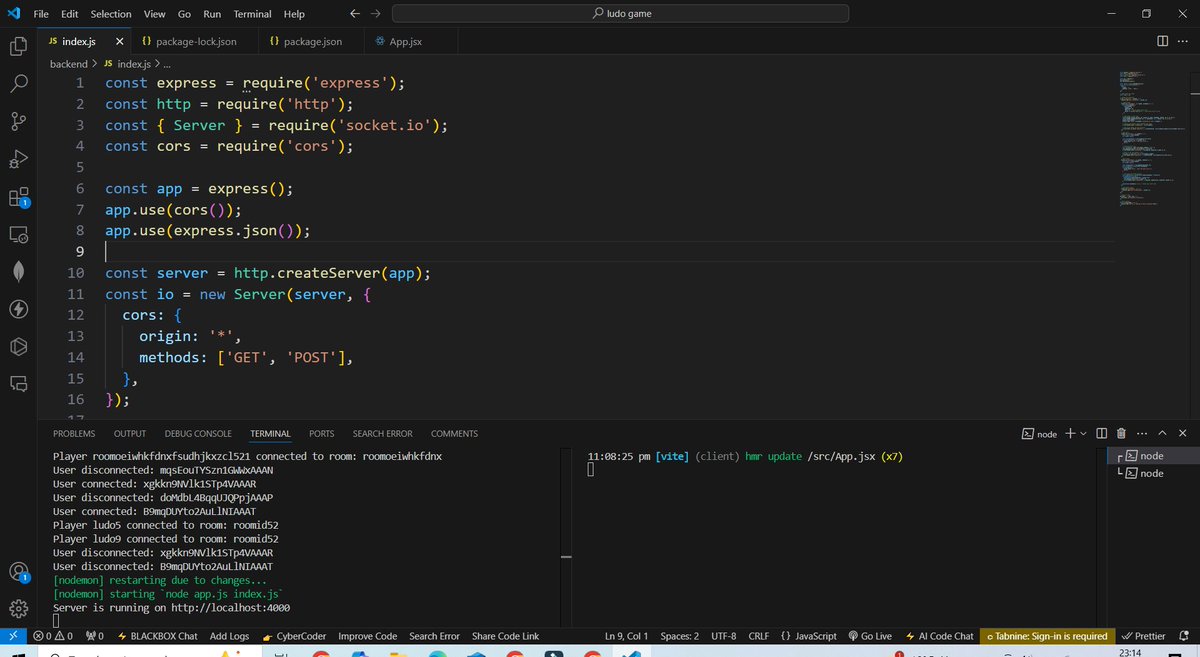Screen dimensions: 1200x657
Task: Click Prettier in status bar
Action: [1143, 636]
